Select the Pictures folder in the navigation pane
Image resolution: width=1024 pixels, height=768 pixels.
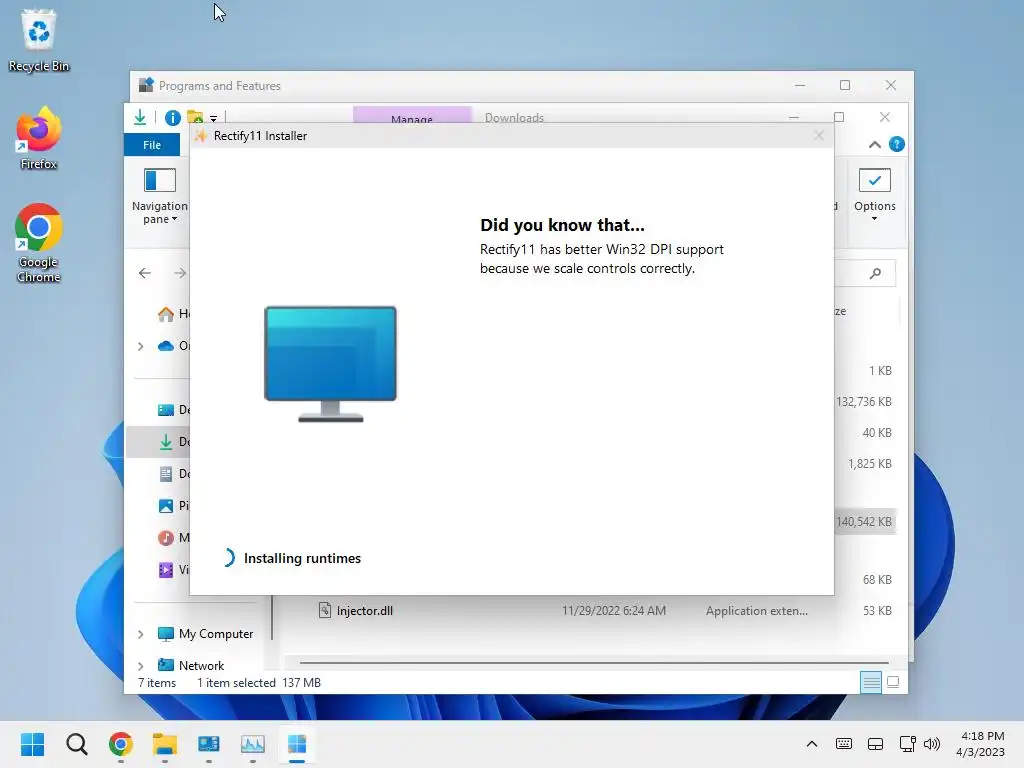tap(173, 505)
